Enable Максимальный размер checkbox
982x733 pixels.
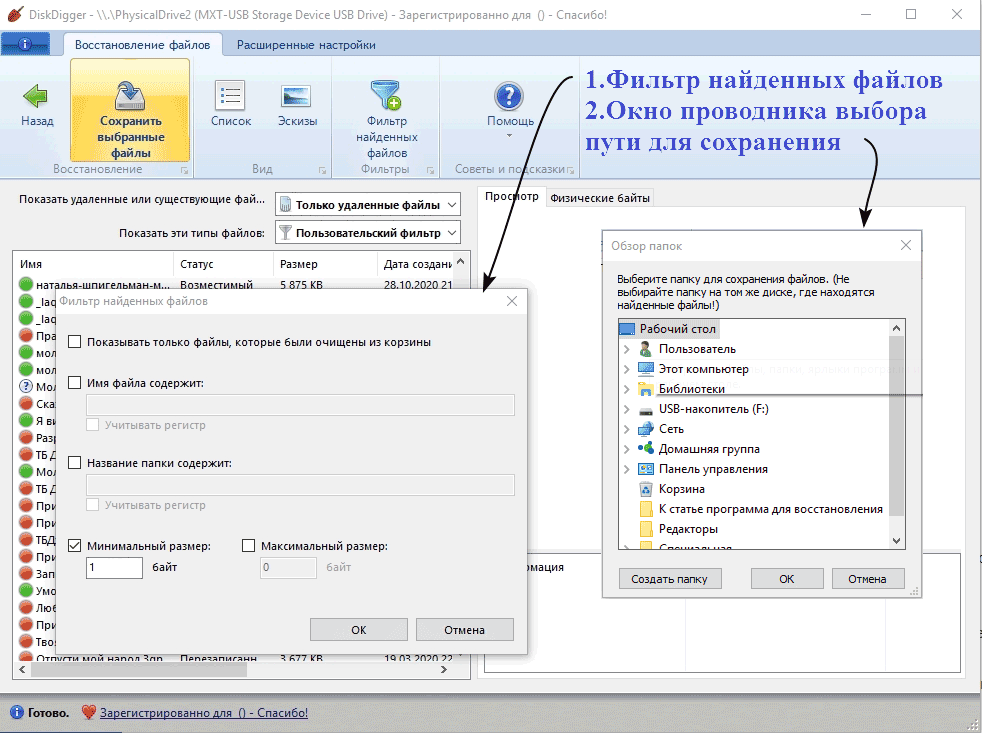pyautogui.click(x=249, y=546)
